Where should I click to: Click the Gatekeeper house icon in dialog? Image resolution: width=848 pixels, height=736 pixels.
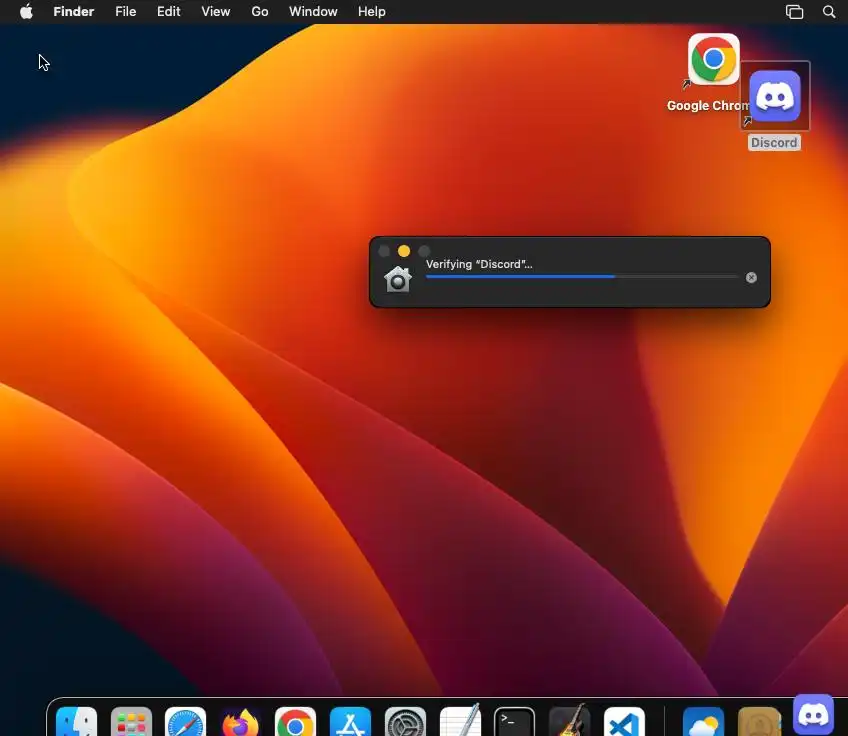(398, 279)
